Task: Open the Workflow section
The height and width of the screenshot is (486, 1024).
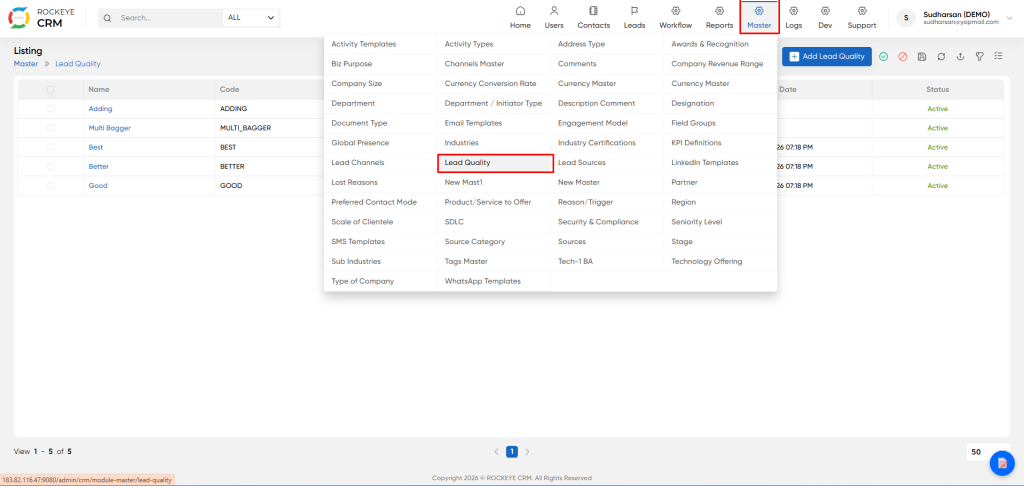Action: 675,18
